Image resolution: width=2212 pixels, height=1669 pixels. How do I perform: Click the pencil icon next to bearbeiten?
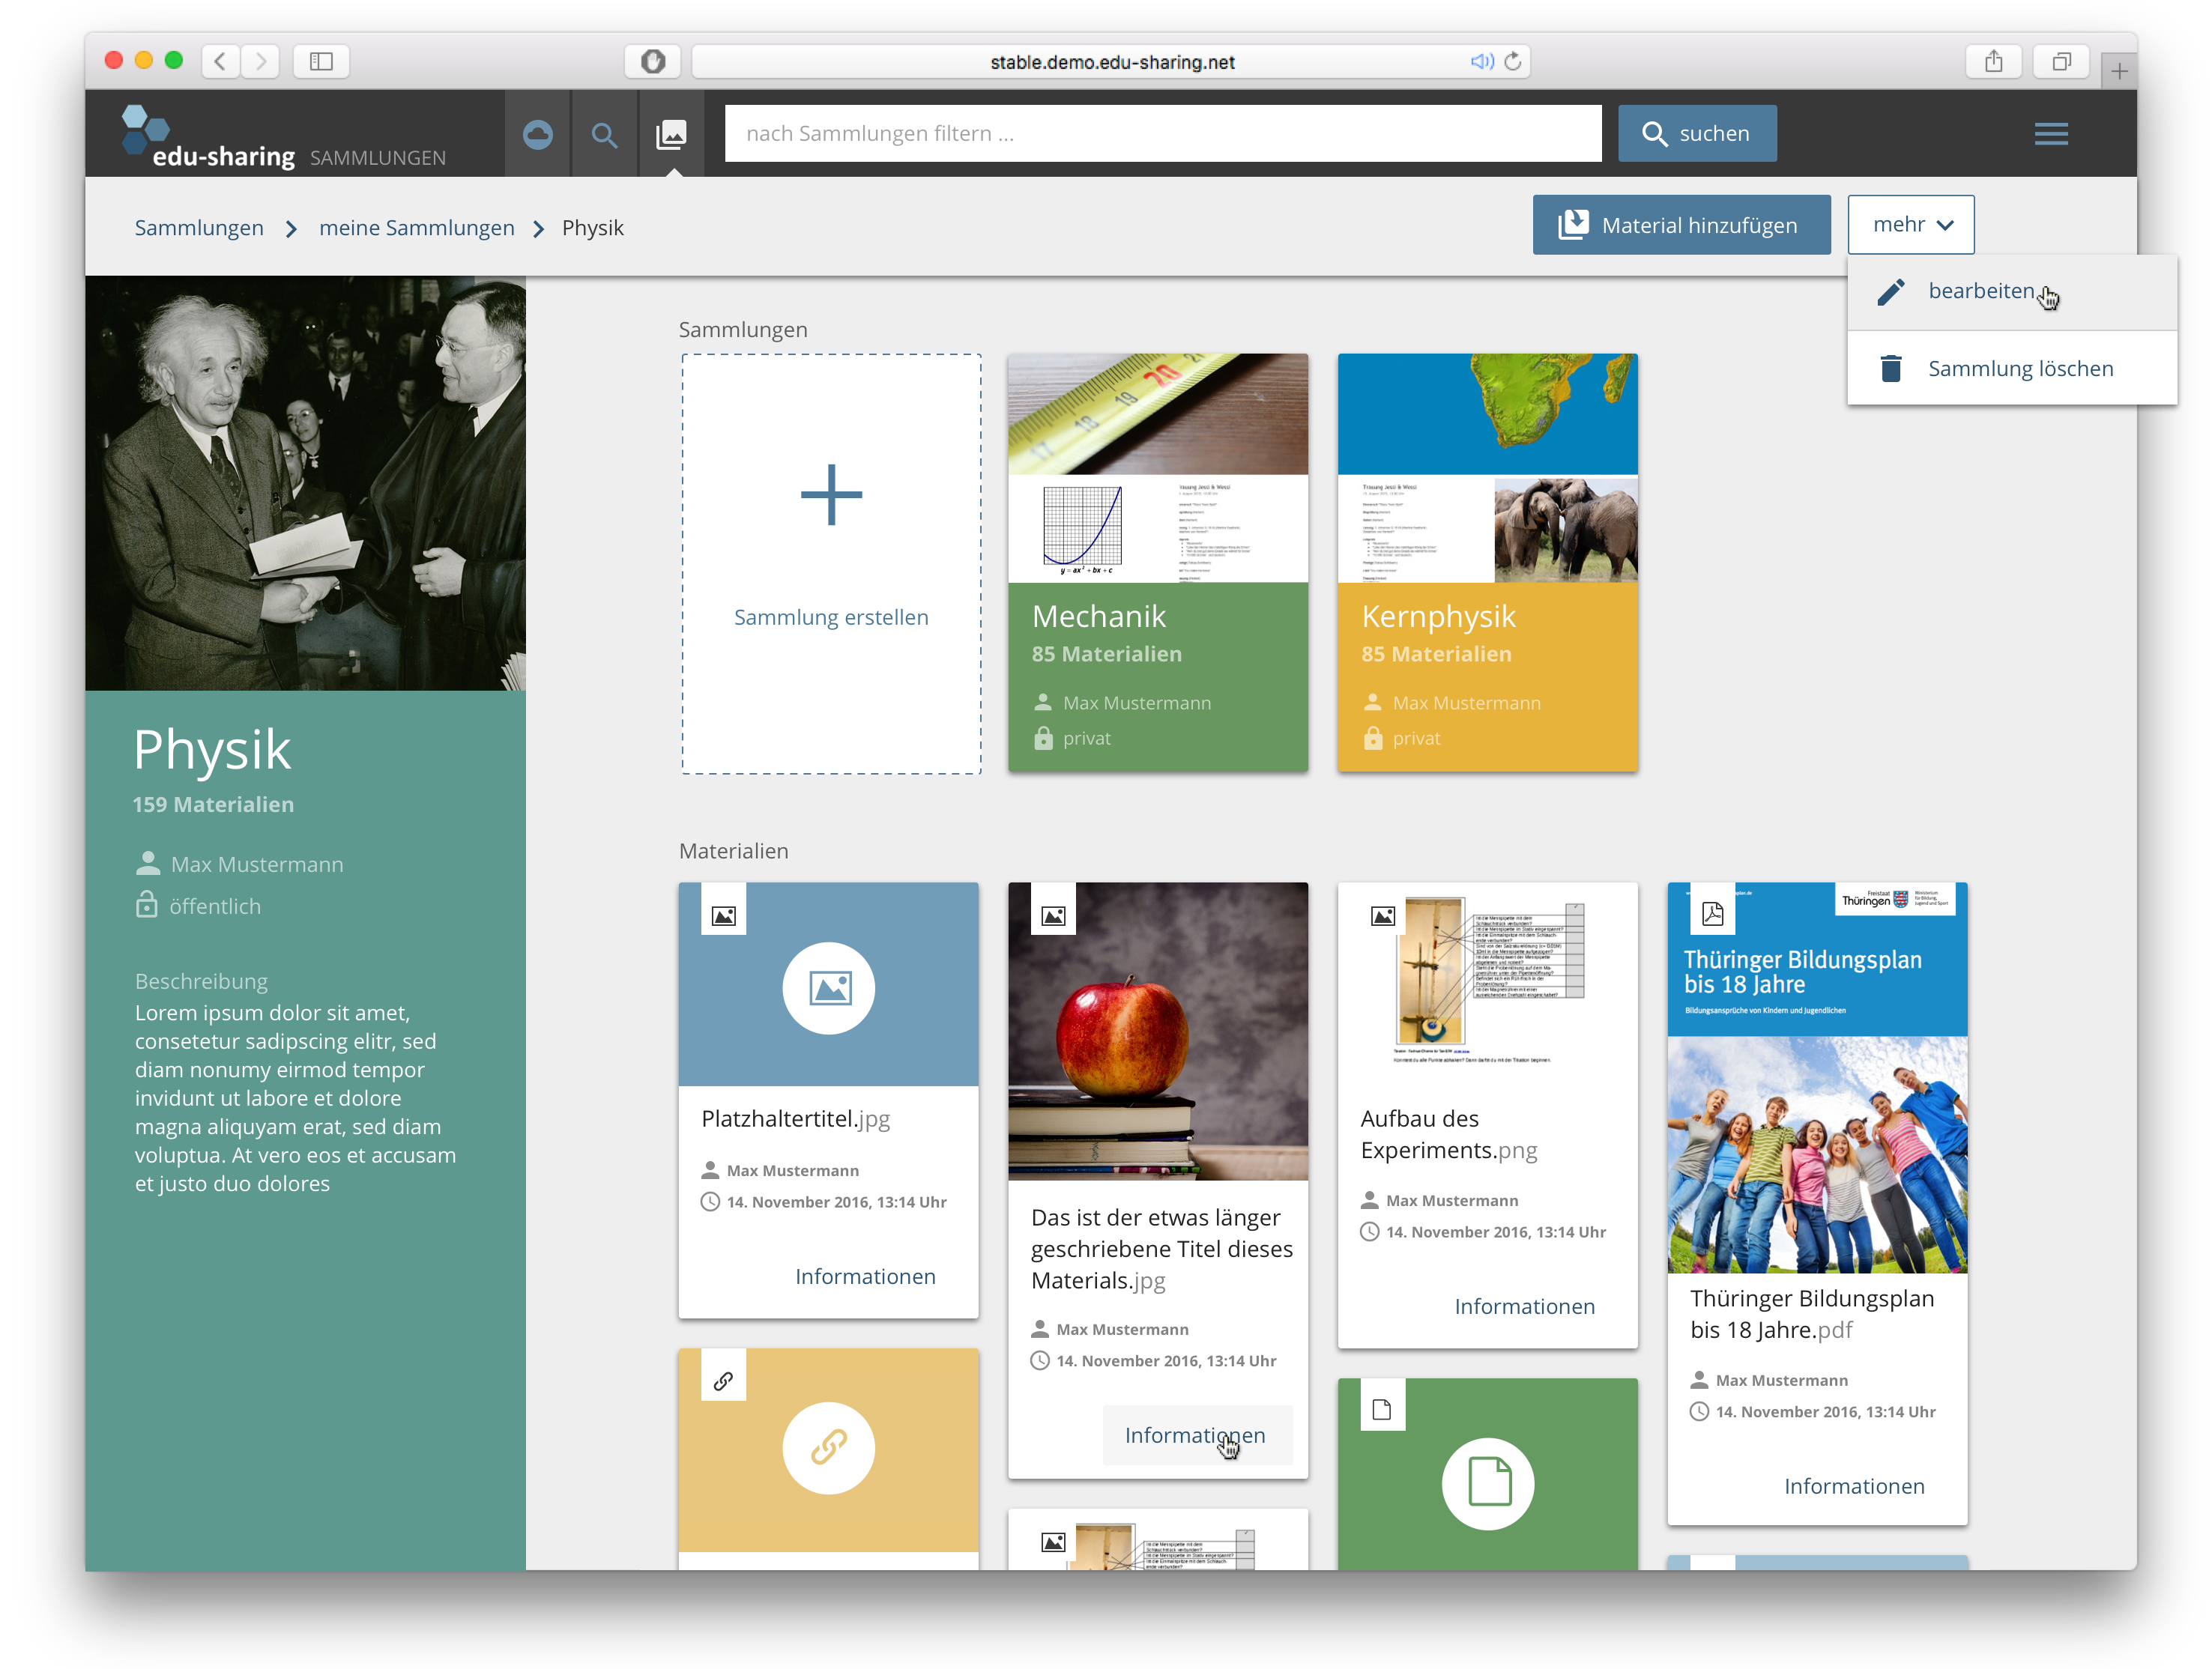click(x=1890, y=291)
